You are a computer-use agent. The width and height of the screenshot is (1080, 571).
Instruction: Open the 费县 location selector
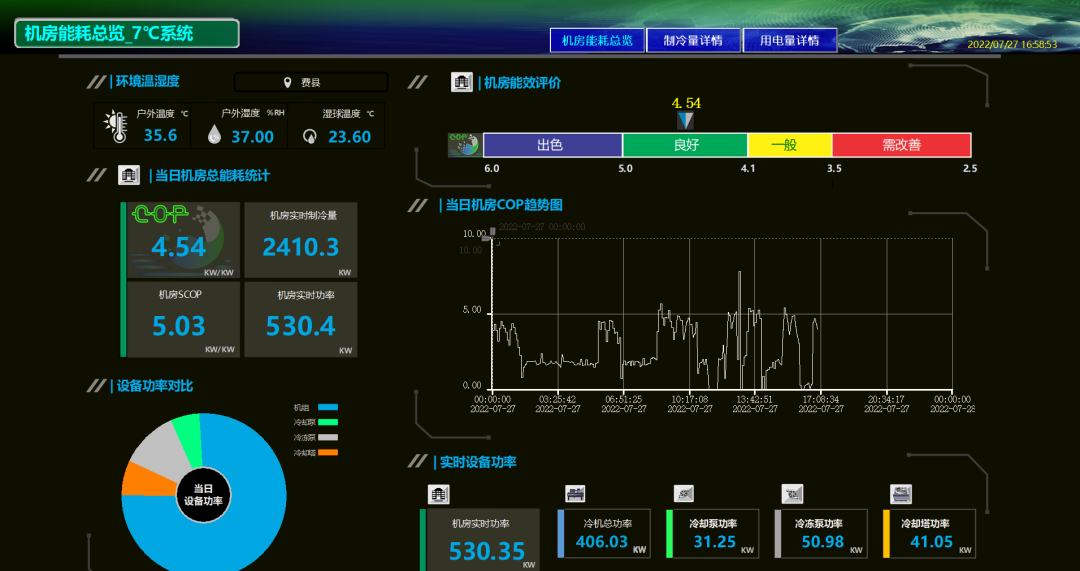pos(310,83)
